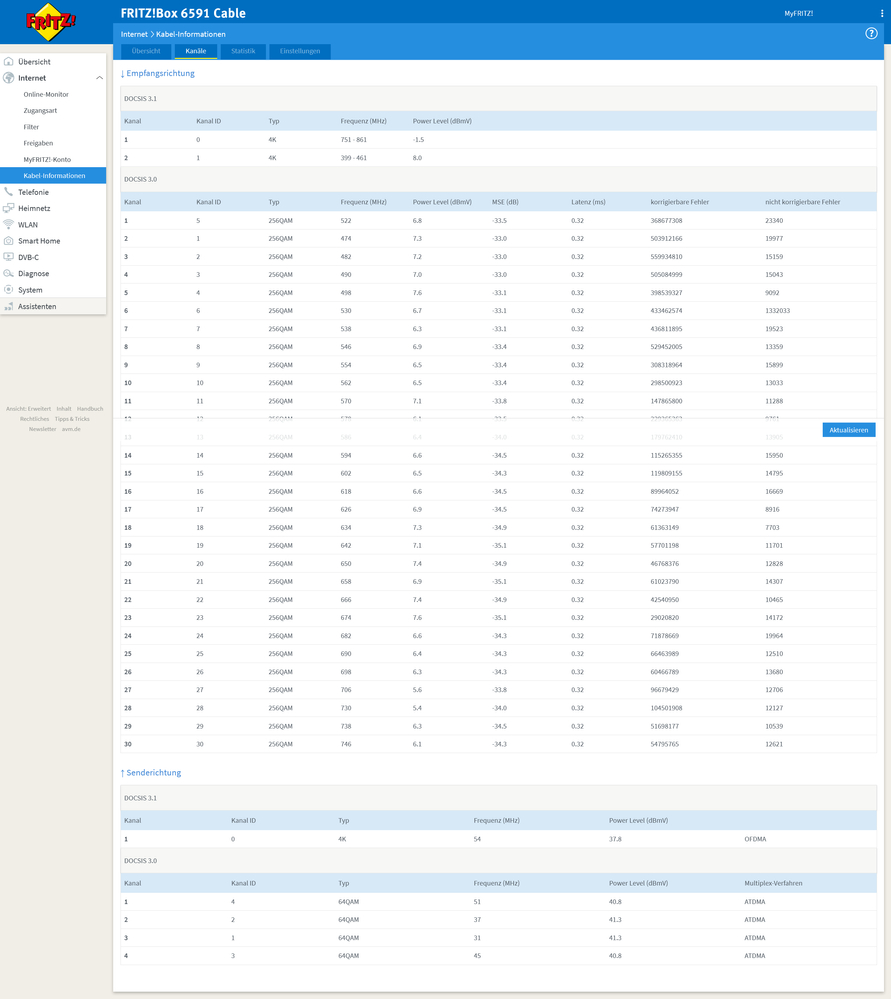Collapse the Empfangsrichtung section
891x999 pixels.
coord(157,73)
